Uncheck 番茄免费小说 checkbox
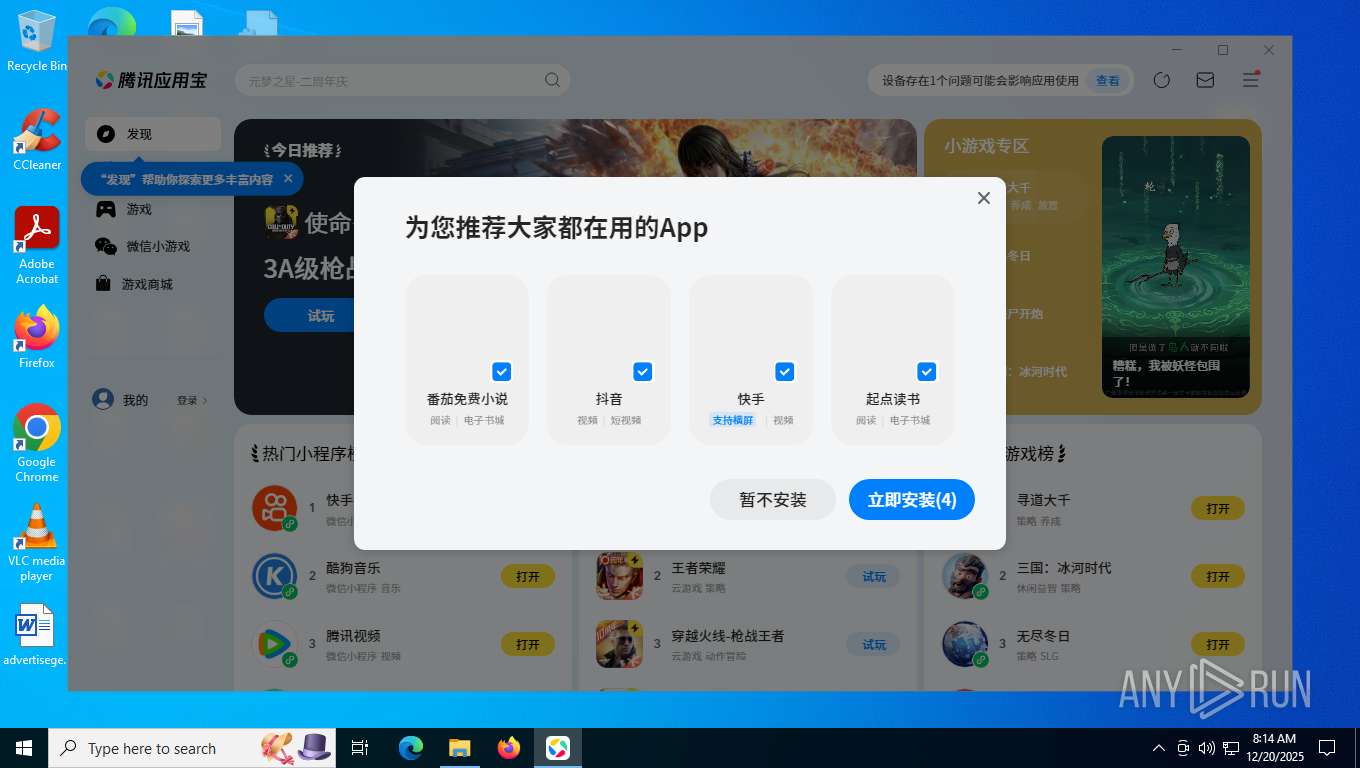 (502, 372)
